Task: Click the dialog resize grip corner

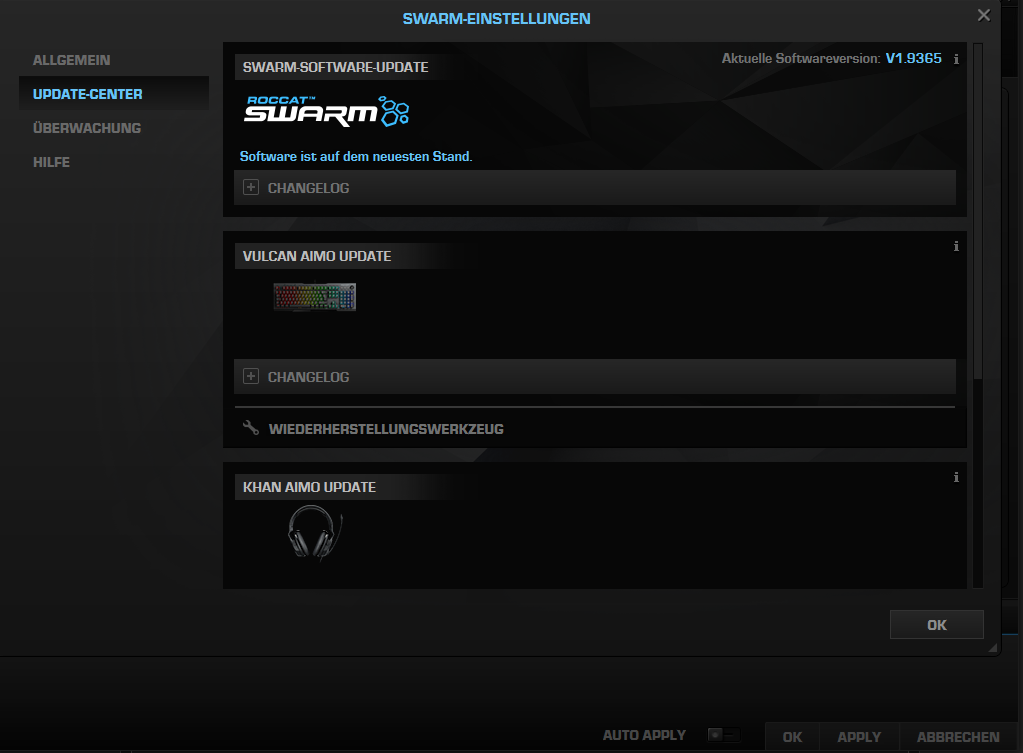Action: click(x=992, y=647)
